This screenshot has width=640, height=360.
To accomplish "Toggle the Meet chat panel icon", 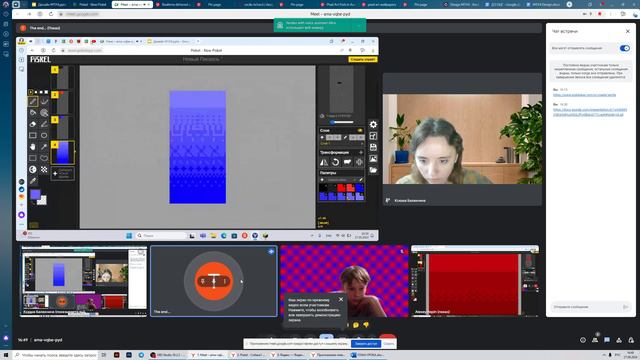I will (x=607, y=340).
